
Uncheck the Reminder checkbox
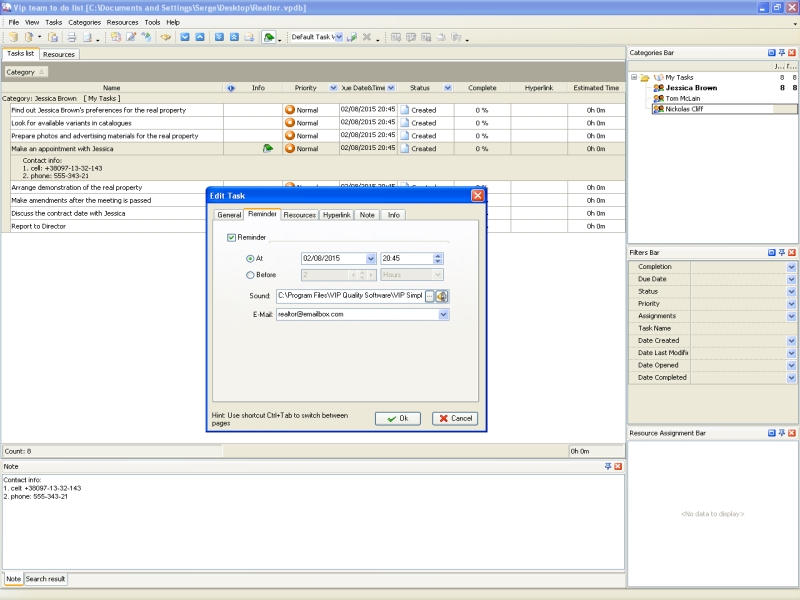(231, 237)
